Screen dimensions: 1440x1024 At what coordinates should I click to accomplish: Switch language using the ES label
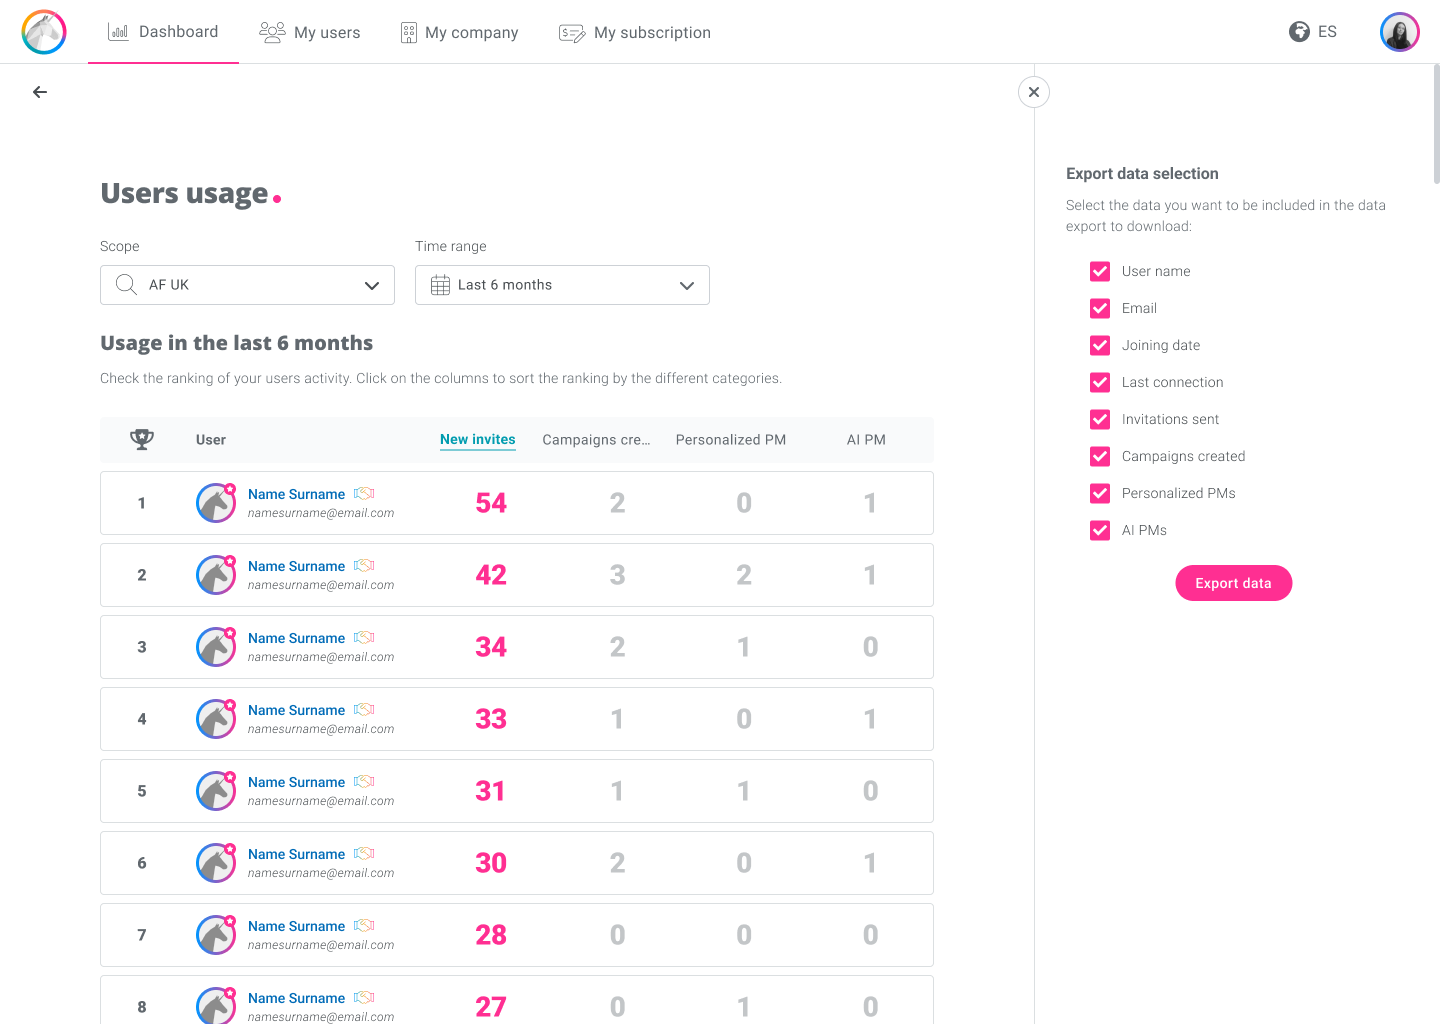pos(1327,32)
